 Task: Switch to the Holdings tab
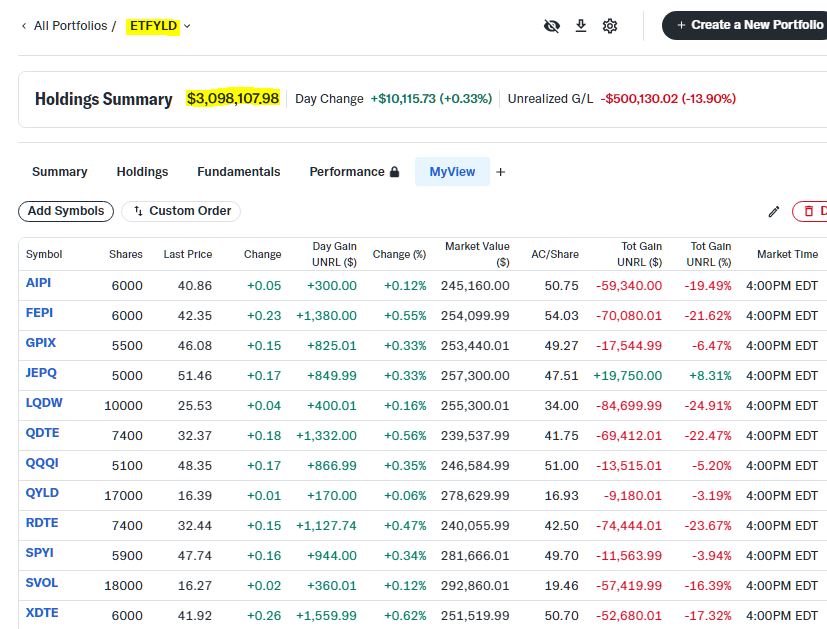(x=142, y=172)
